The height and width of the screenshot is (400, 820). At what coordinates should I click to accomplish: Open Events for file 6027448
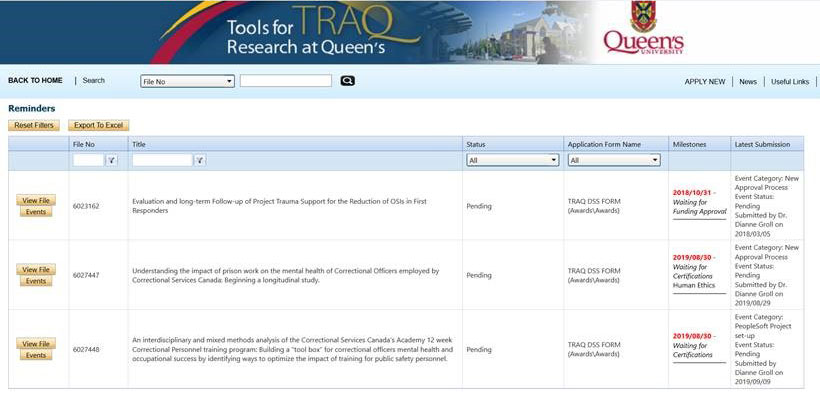[x=36, y=356]
